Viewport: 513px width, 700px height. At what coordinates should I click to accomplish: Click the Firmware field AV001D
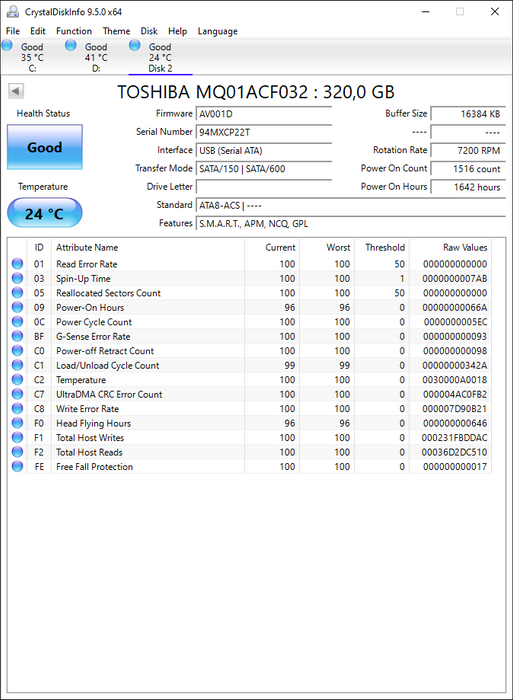264,114
